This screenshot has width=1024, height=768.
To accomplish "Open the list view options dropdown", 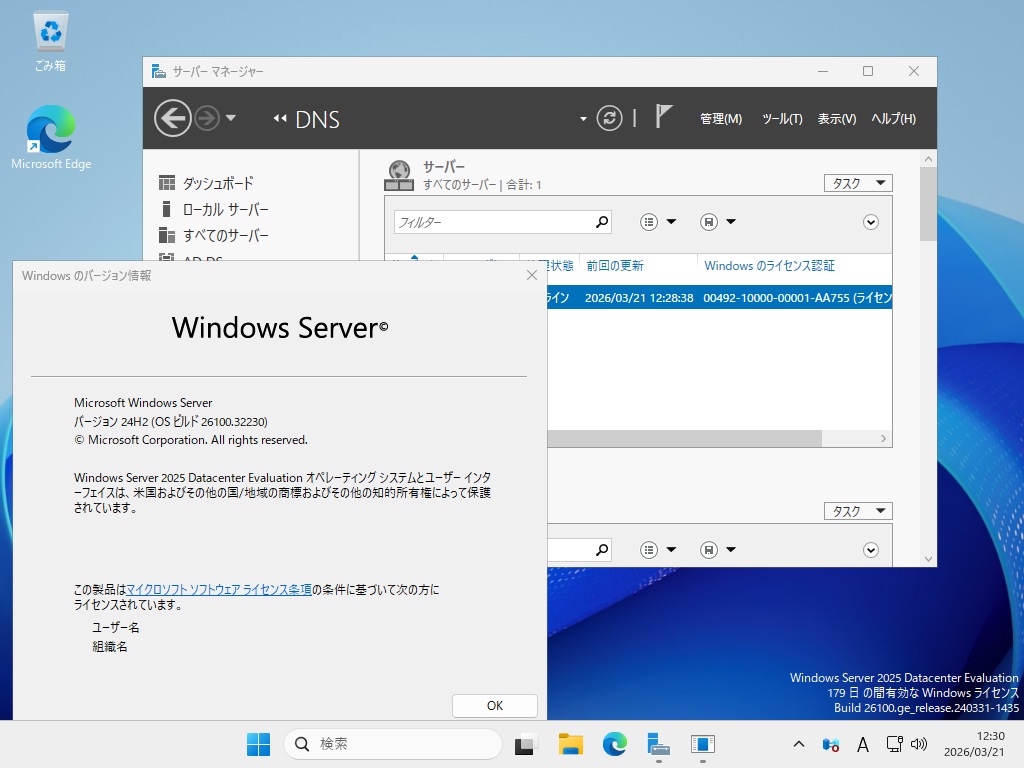I will coord(658,222).
